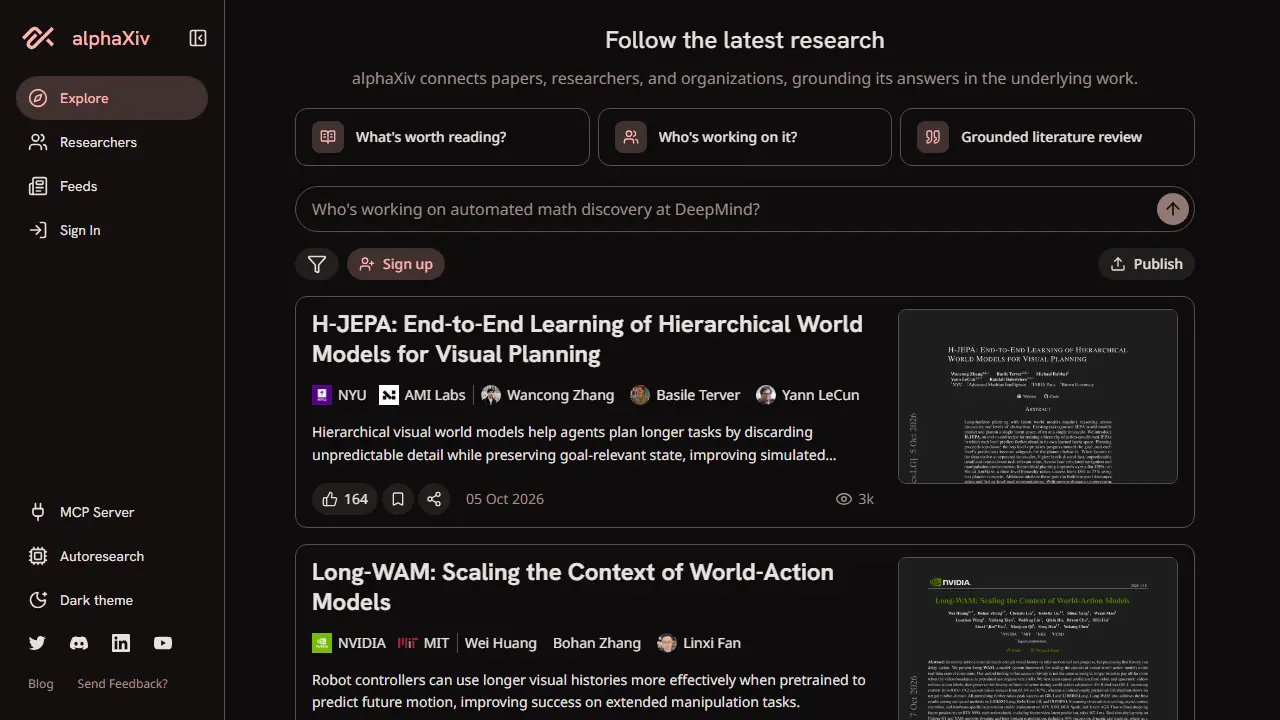Collapse the sidebar panel icon
Image resolution: width=1280 pixels, height=720 pixels.
(x=198, y=38)
